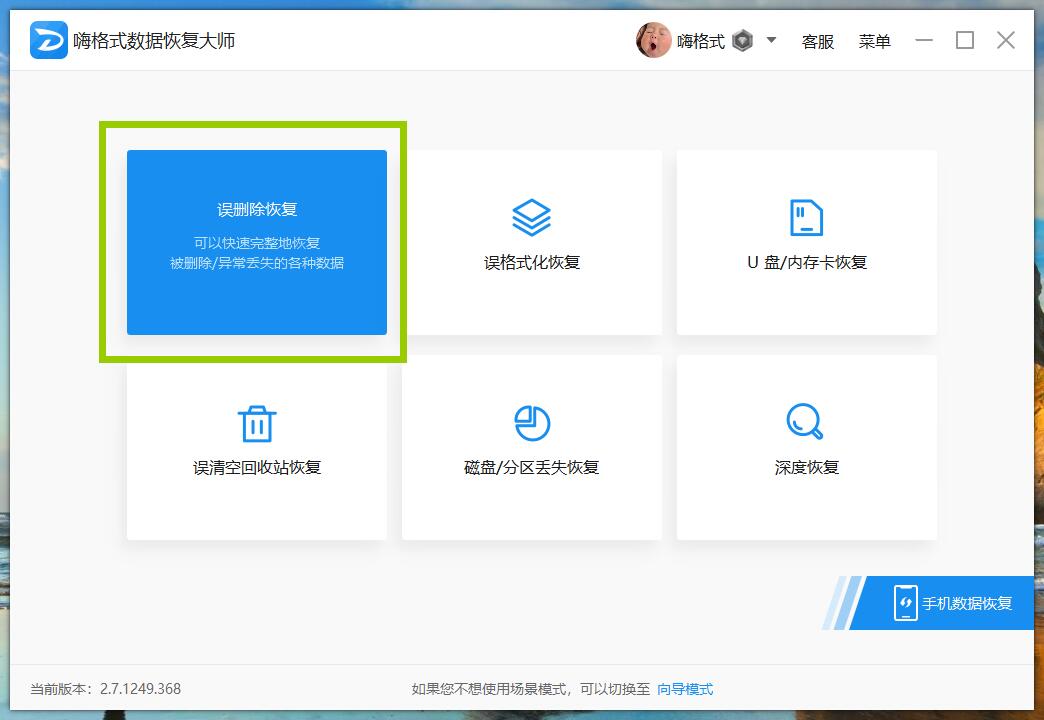Screen dimensions: 1044x720
Task: Select the 深度恢复 label
Action: point(806,468)
